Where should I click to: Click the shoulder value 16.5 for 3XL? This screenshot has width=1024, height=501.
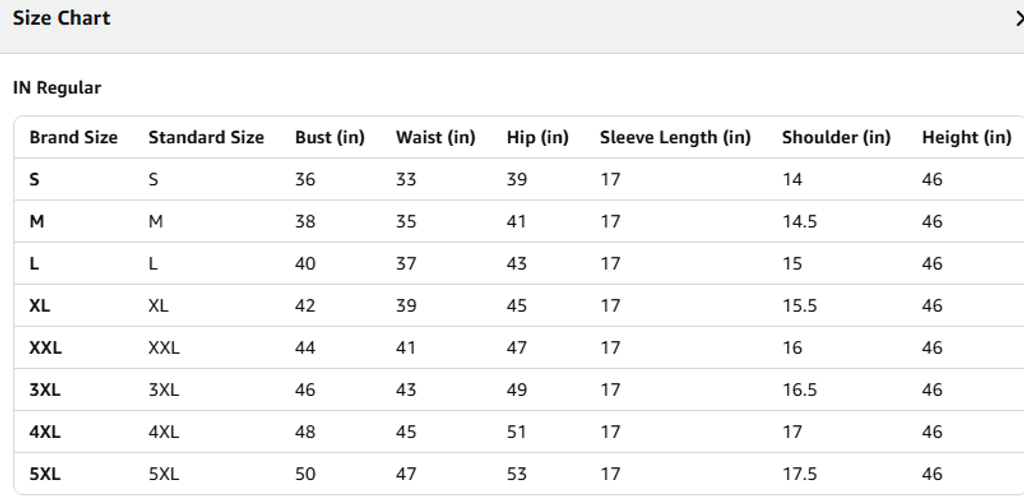click(799, 391)
